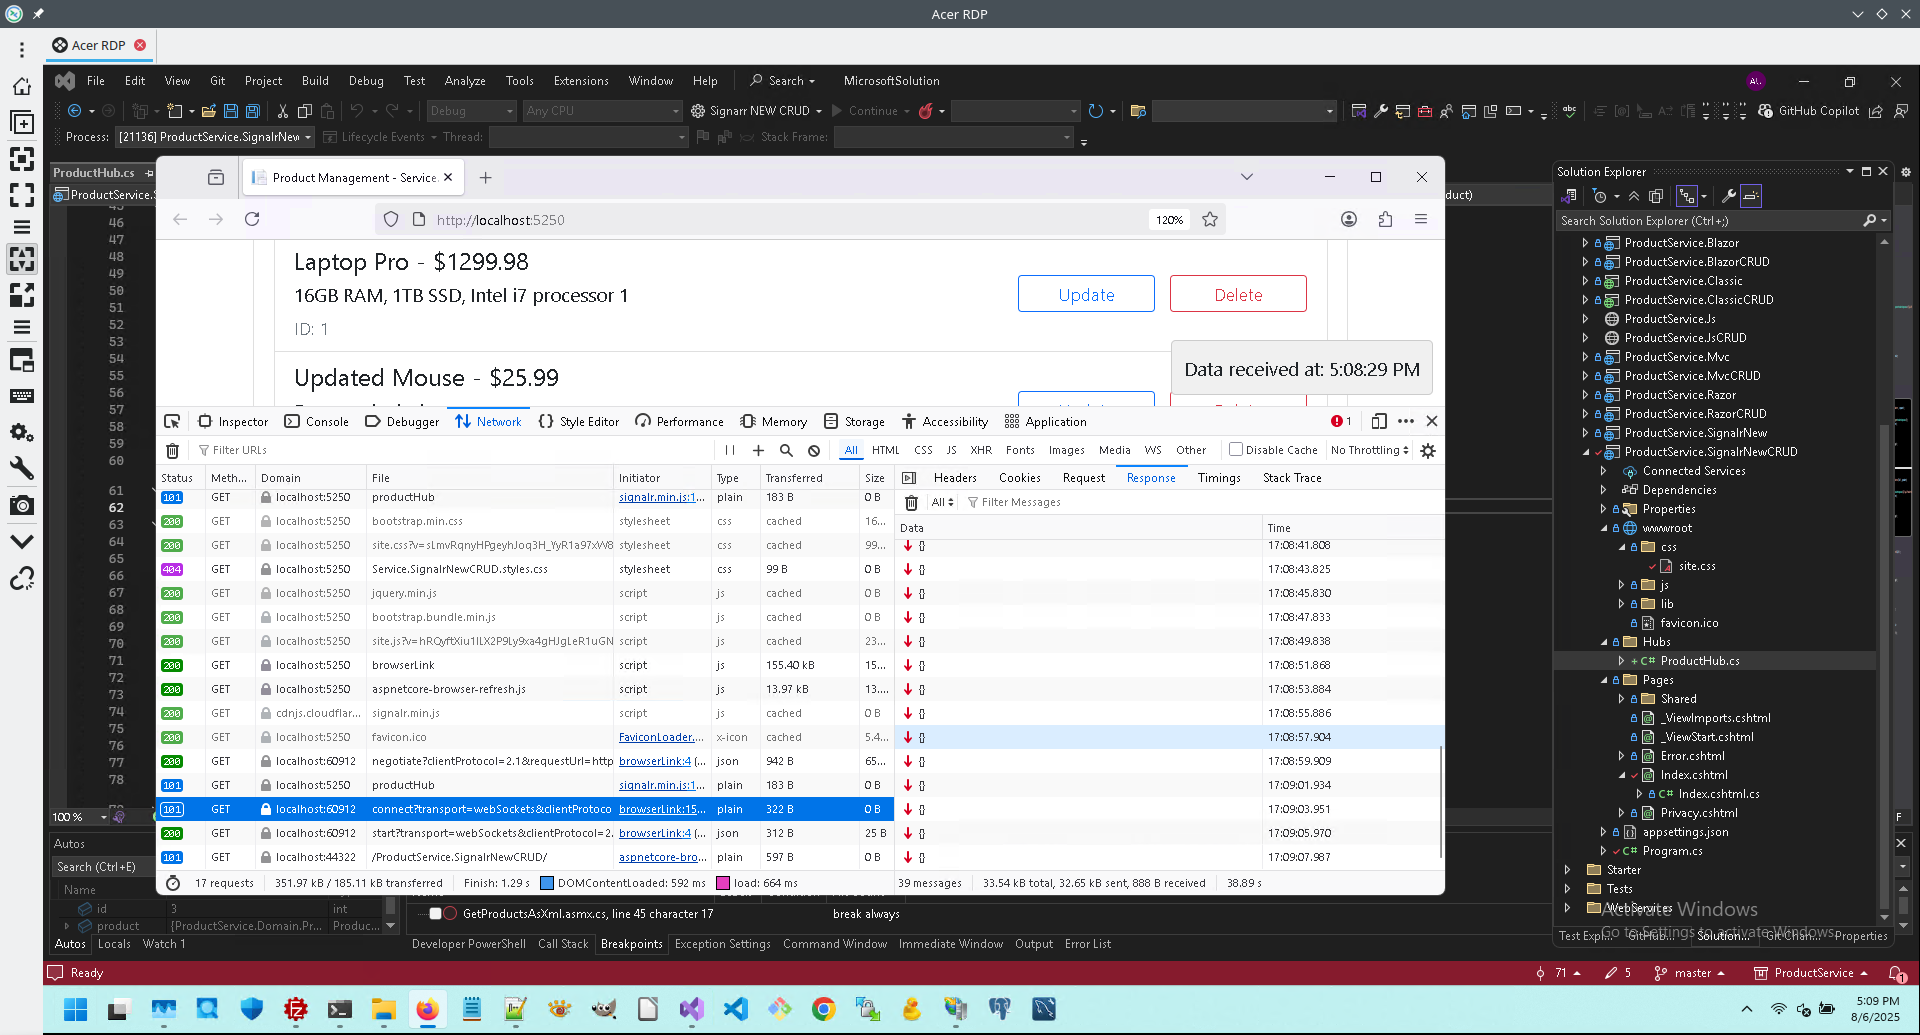Select ProductHub.cs in Solution Explorer
The image size is (1920, 1035).
1700,661
